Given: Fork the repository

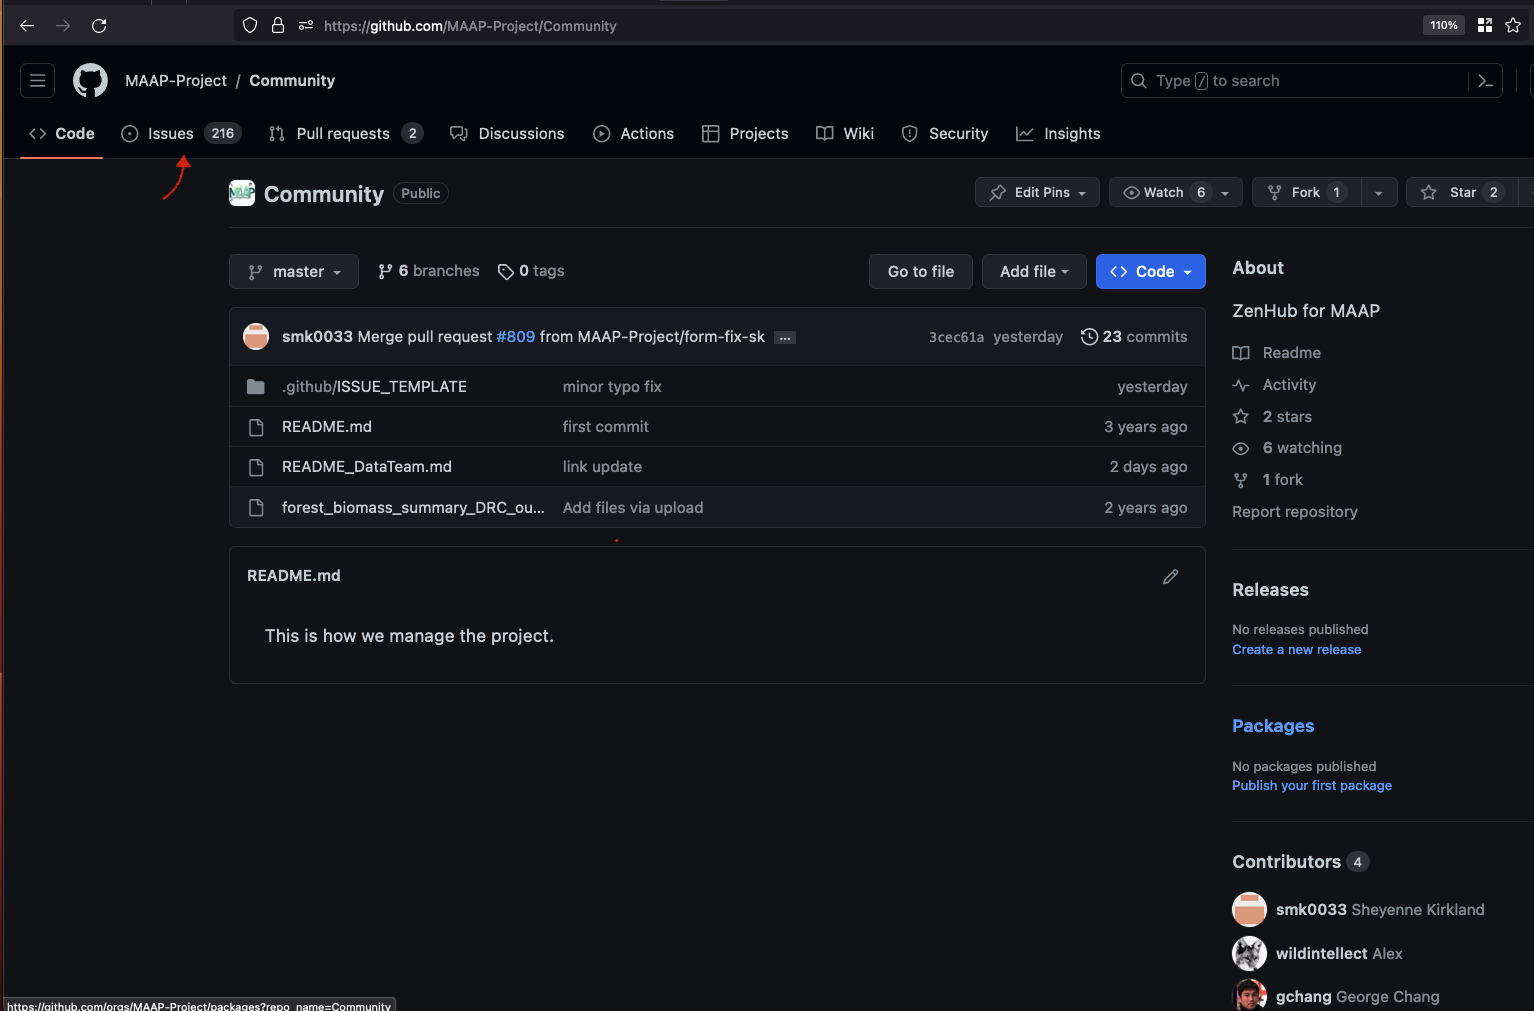Looking at the screenshot, I should [x=1306, y=193].
